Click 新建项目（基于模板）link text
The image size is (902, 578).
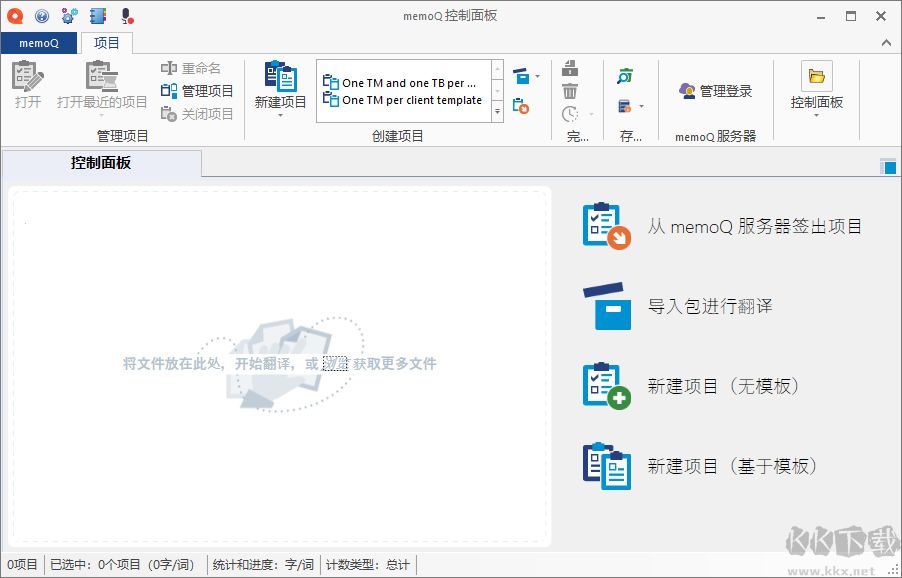point(732,466)
